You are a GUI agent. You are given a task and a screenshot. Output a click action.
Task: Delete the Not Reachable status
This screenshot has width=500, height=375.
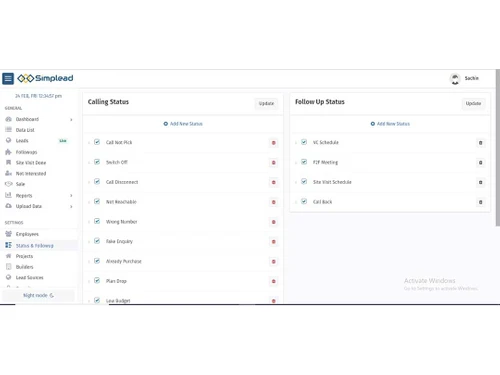[274, 202]
